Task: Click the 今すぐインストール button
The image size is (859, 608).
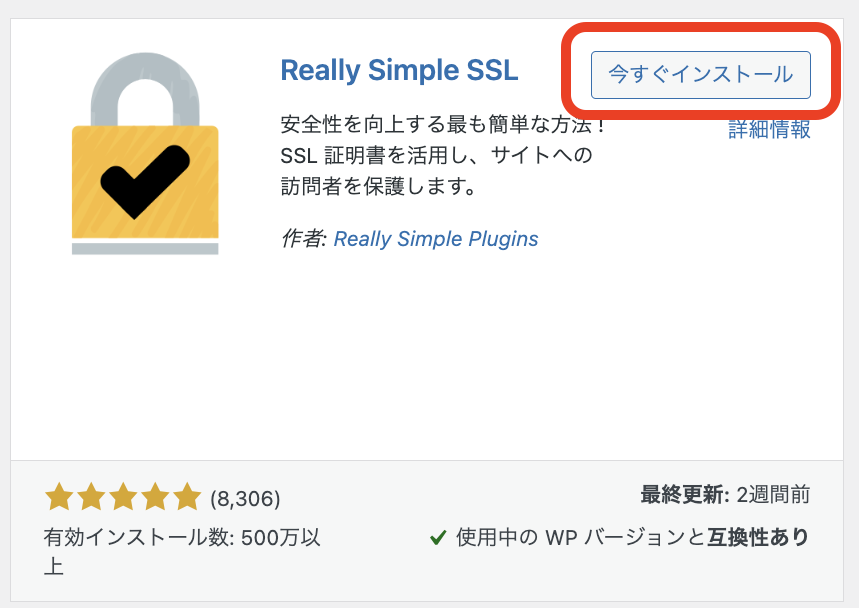Action: [701, 75]
